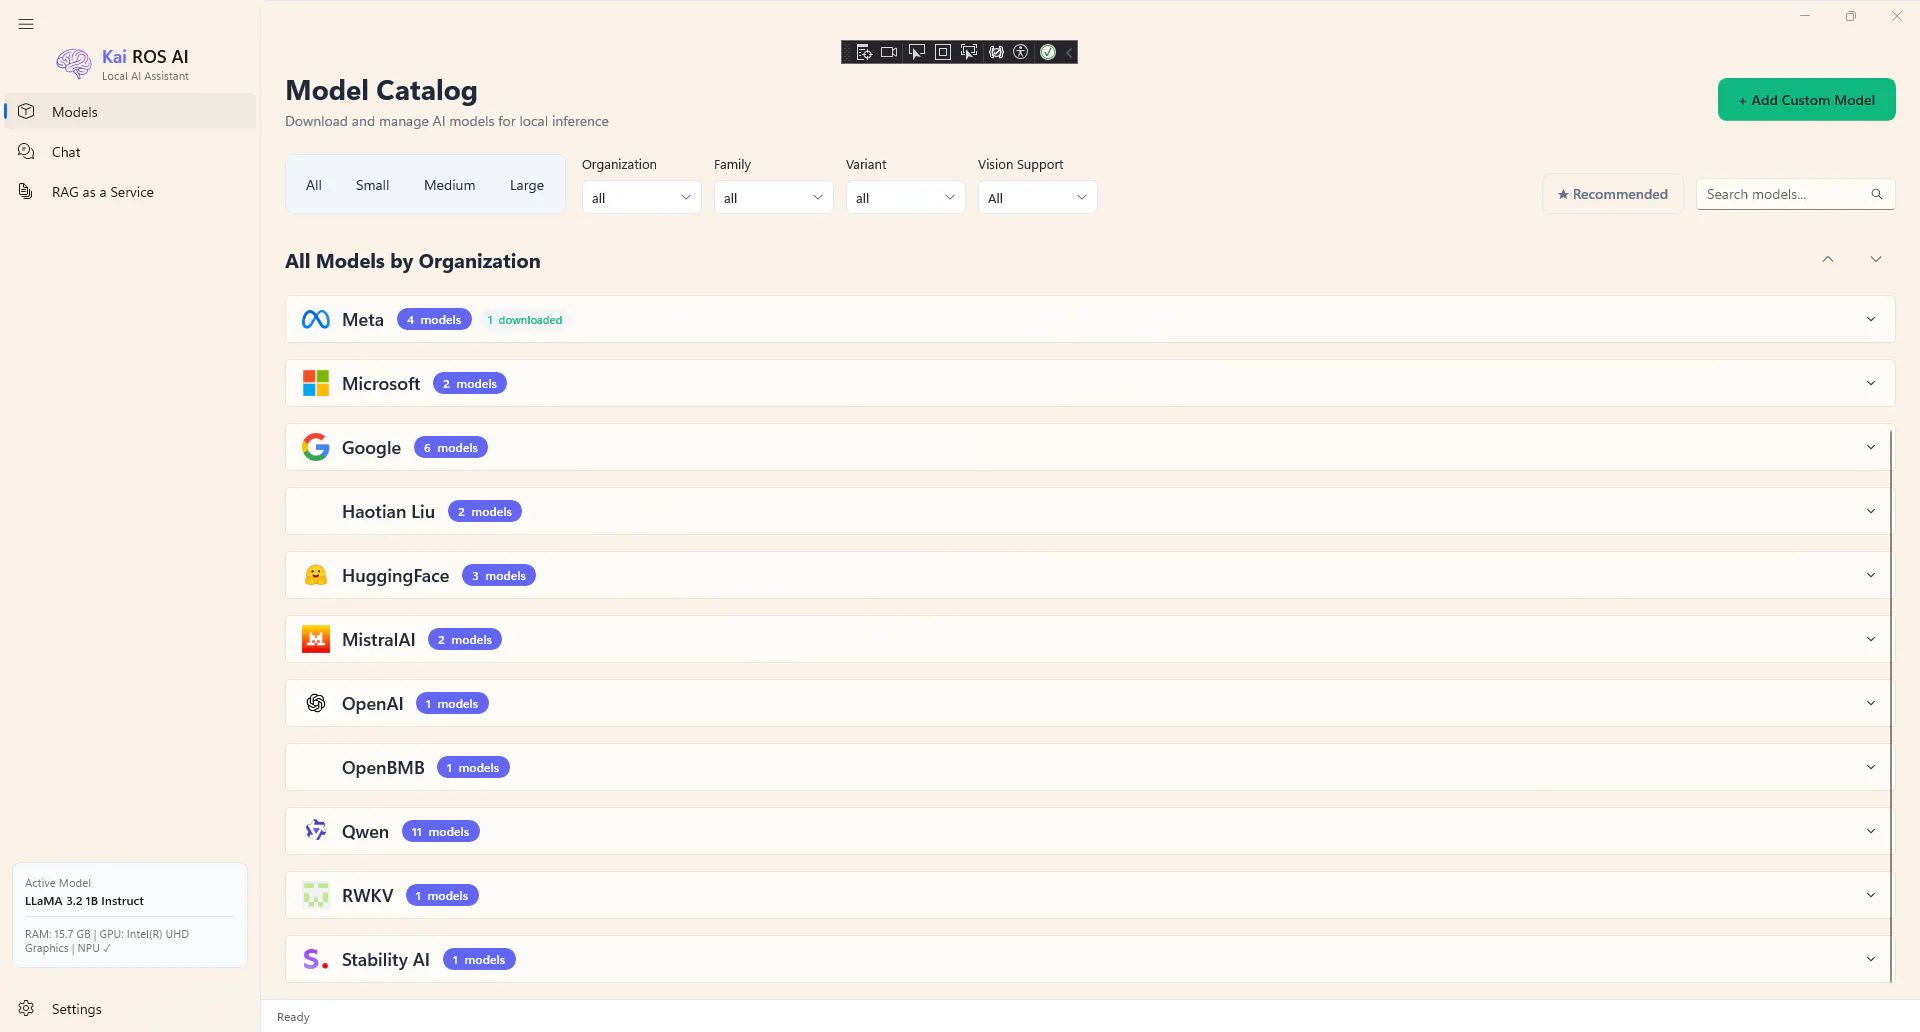Open Chat from the sidebar
This screenshot has width=1920, height=1032.
point(130,151)
